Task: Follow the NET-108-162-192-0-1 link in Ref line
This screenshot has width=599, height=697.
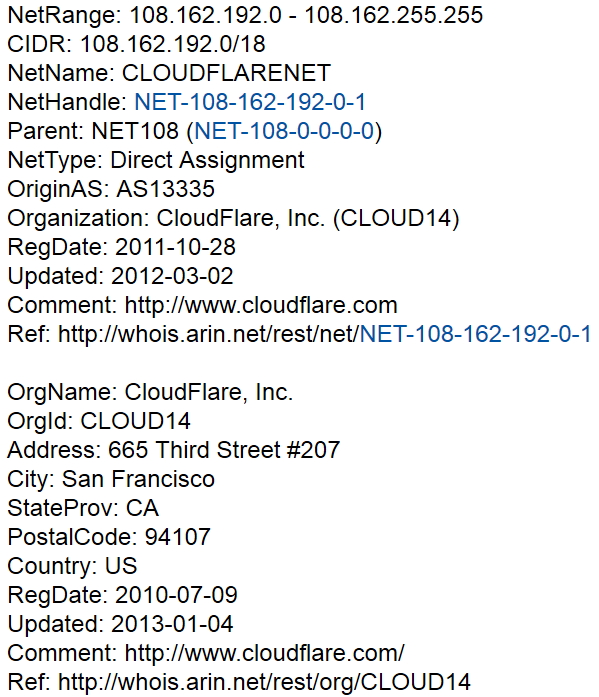Action: (475, 334)
